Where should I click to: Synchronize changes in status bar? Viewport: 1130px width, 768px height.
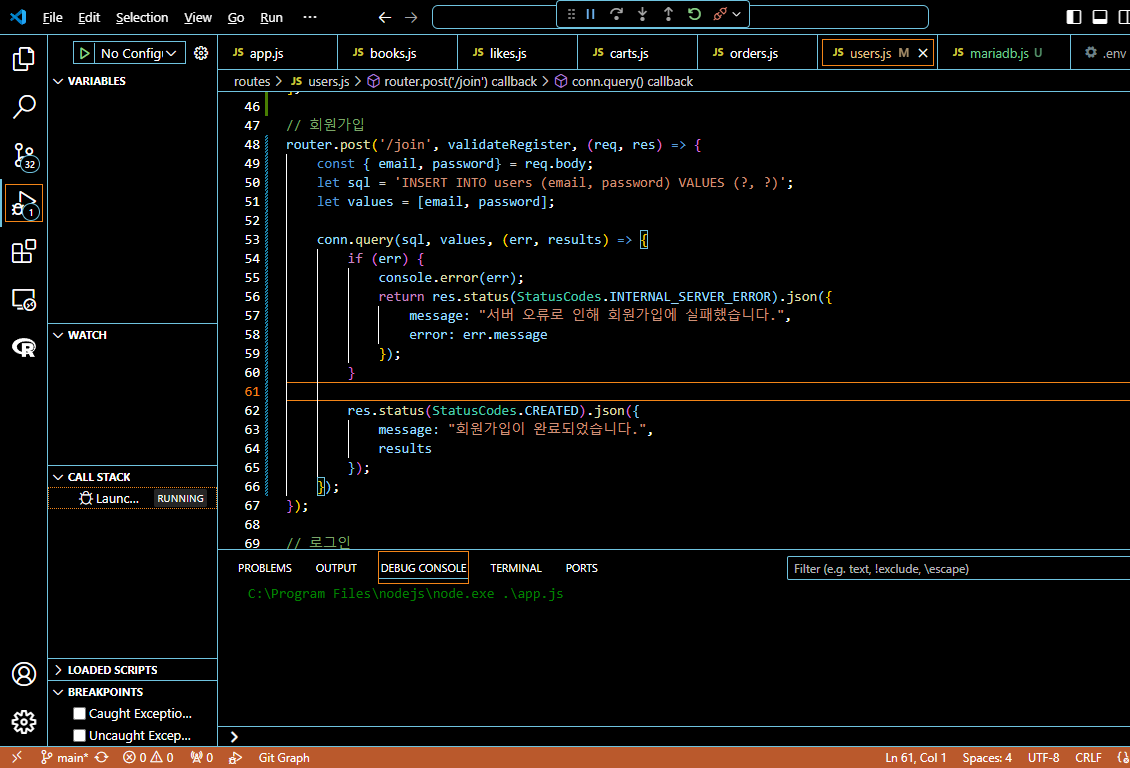(102, 758)
